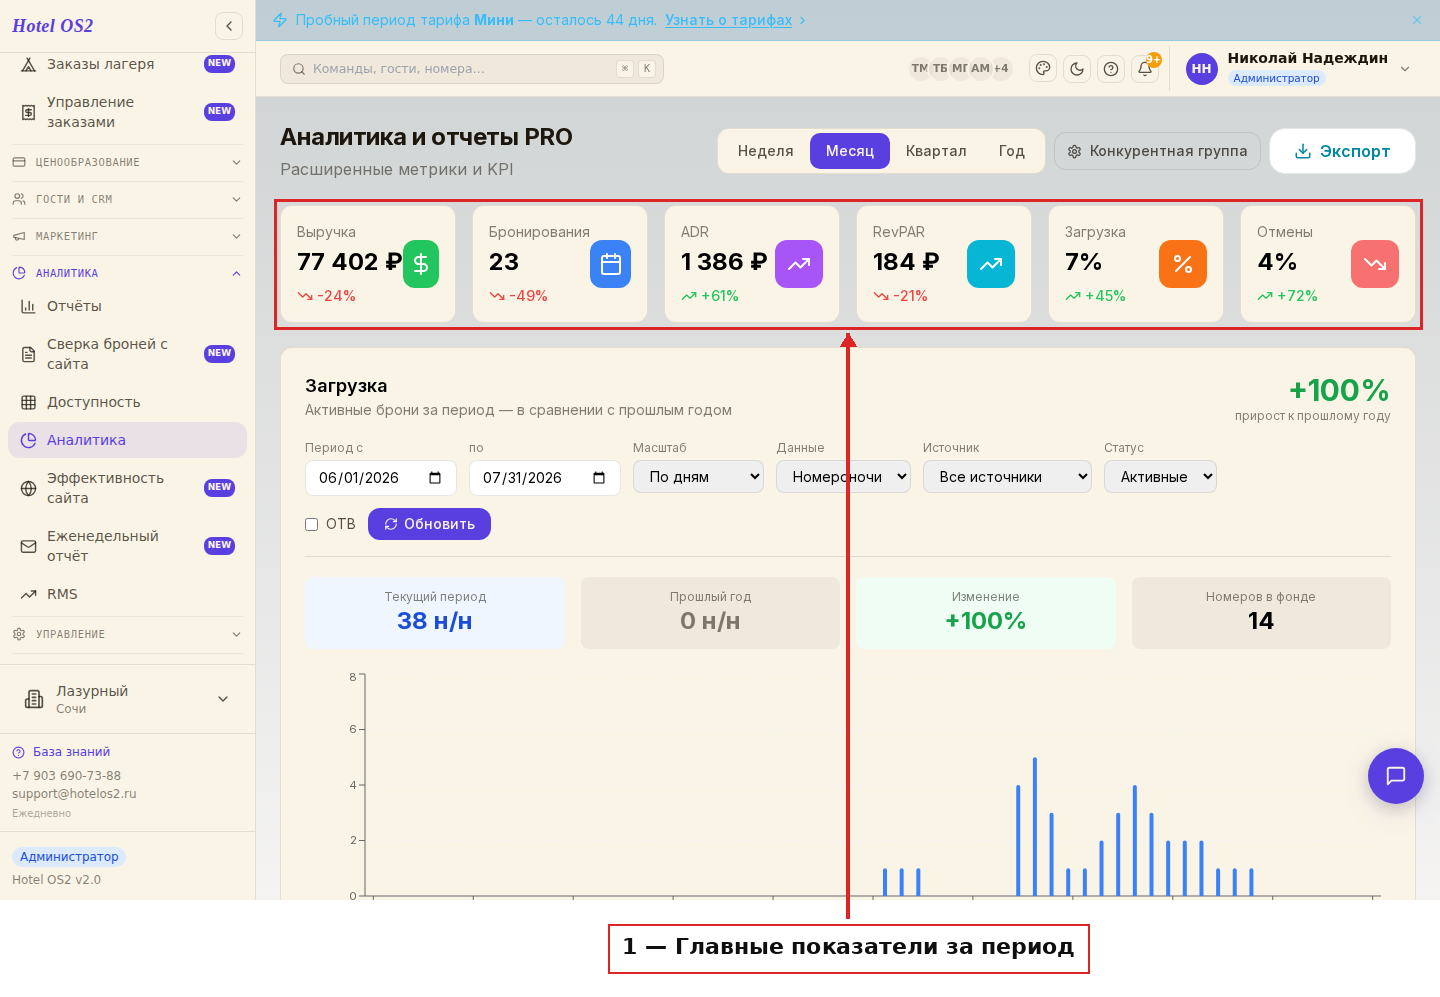
Task: Click the Экспорт button
Action: coord(1343,151)
